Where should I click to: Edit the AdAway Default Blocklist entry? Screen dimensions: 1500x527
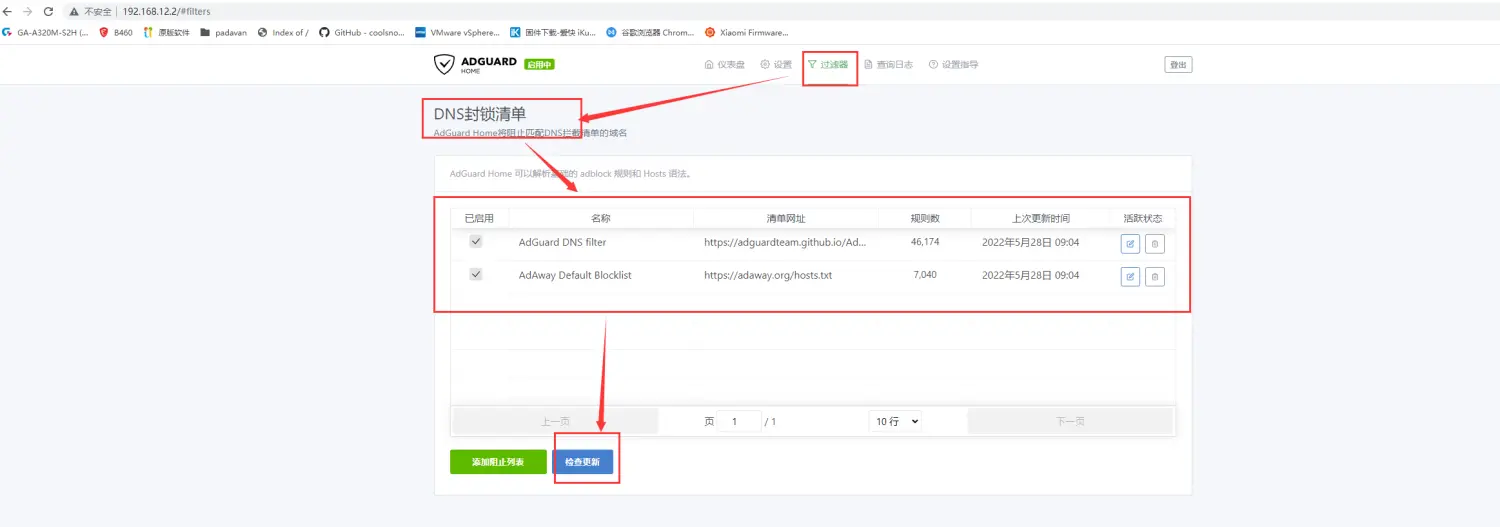point(1130,276)
